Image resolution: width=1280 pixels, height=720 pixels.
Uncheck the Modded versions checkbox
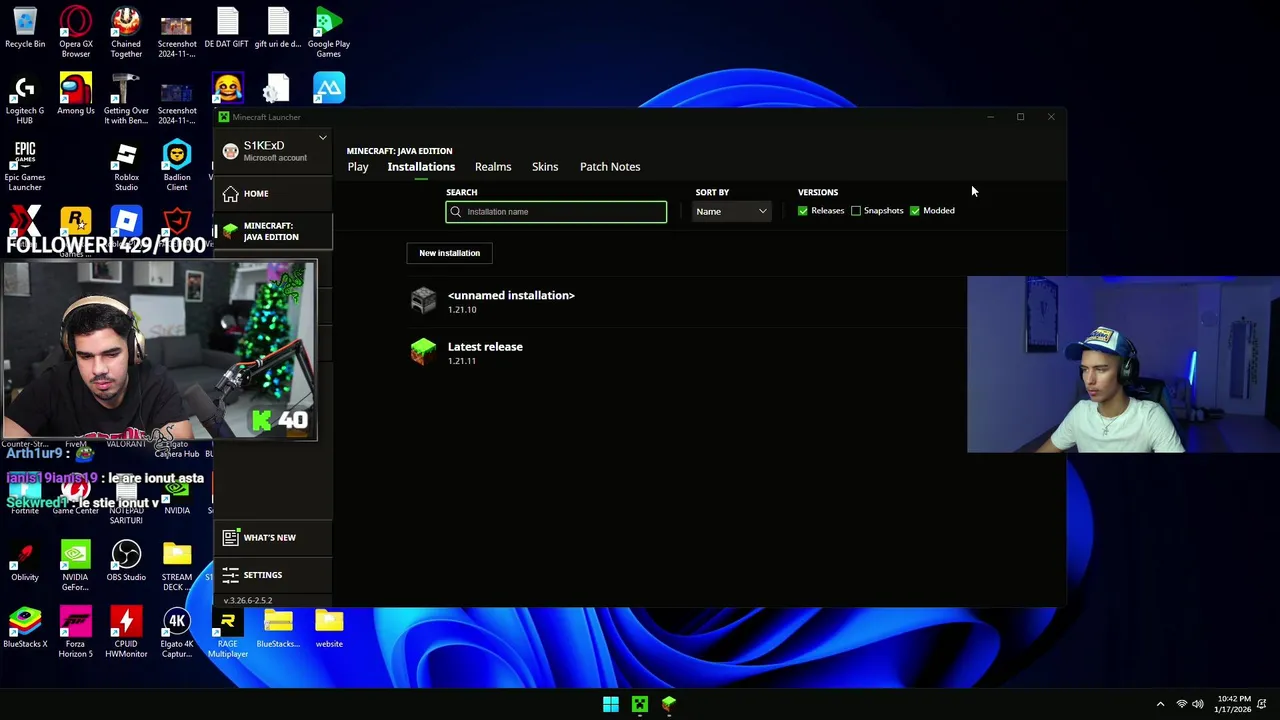(x=915, y=211)
